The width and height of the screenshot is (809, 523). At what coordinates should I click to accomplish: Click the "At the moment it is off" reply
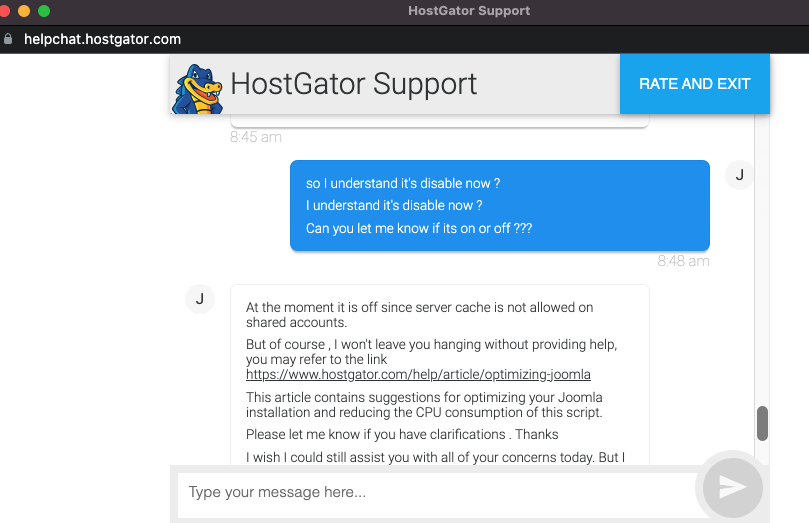[x=419, y=315]
